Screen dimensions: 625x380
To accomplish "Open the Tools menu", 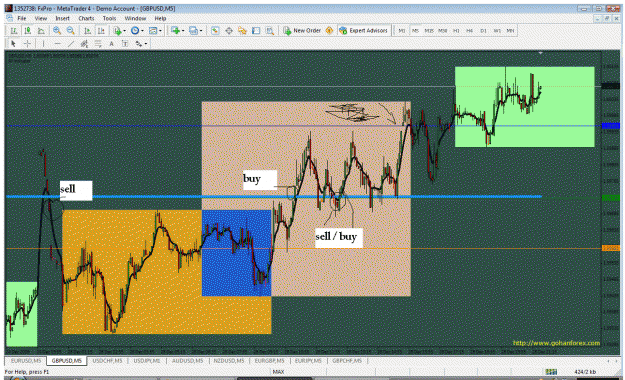I will tap(109, 18).
